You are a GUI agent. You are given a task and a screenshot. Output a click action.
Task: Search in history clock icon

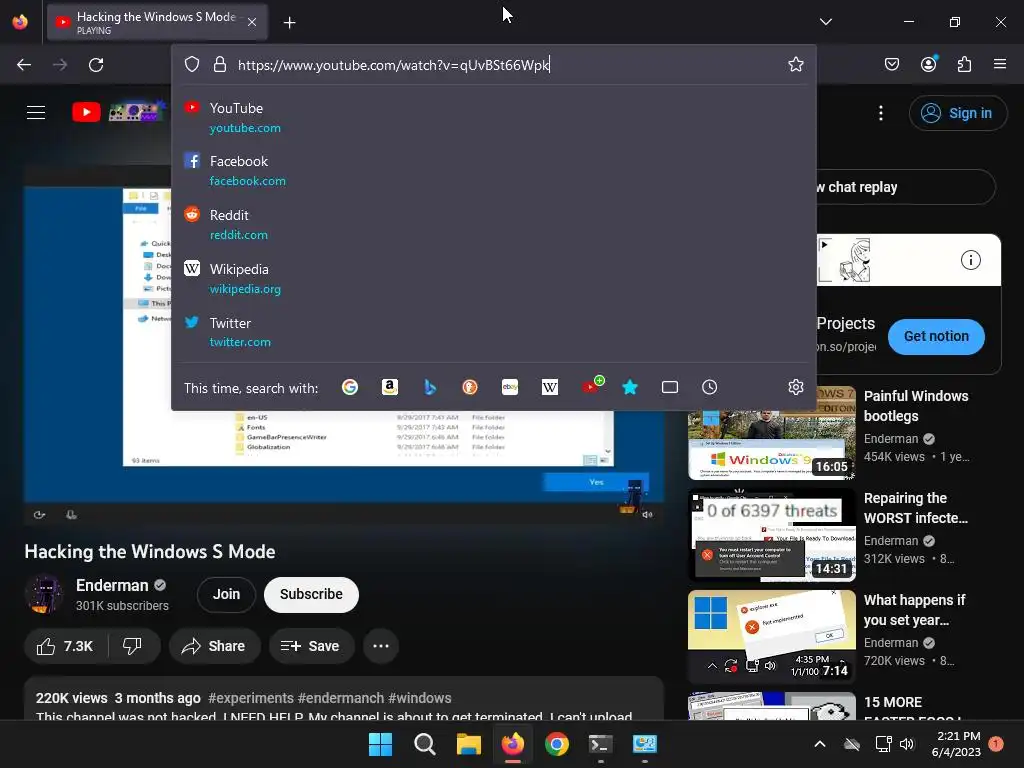pos(709,387)
